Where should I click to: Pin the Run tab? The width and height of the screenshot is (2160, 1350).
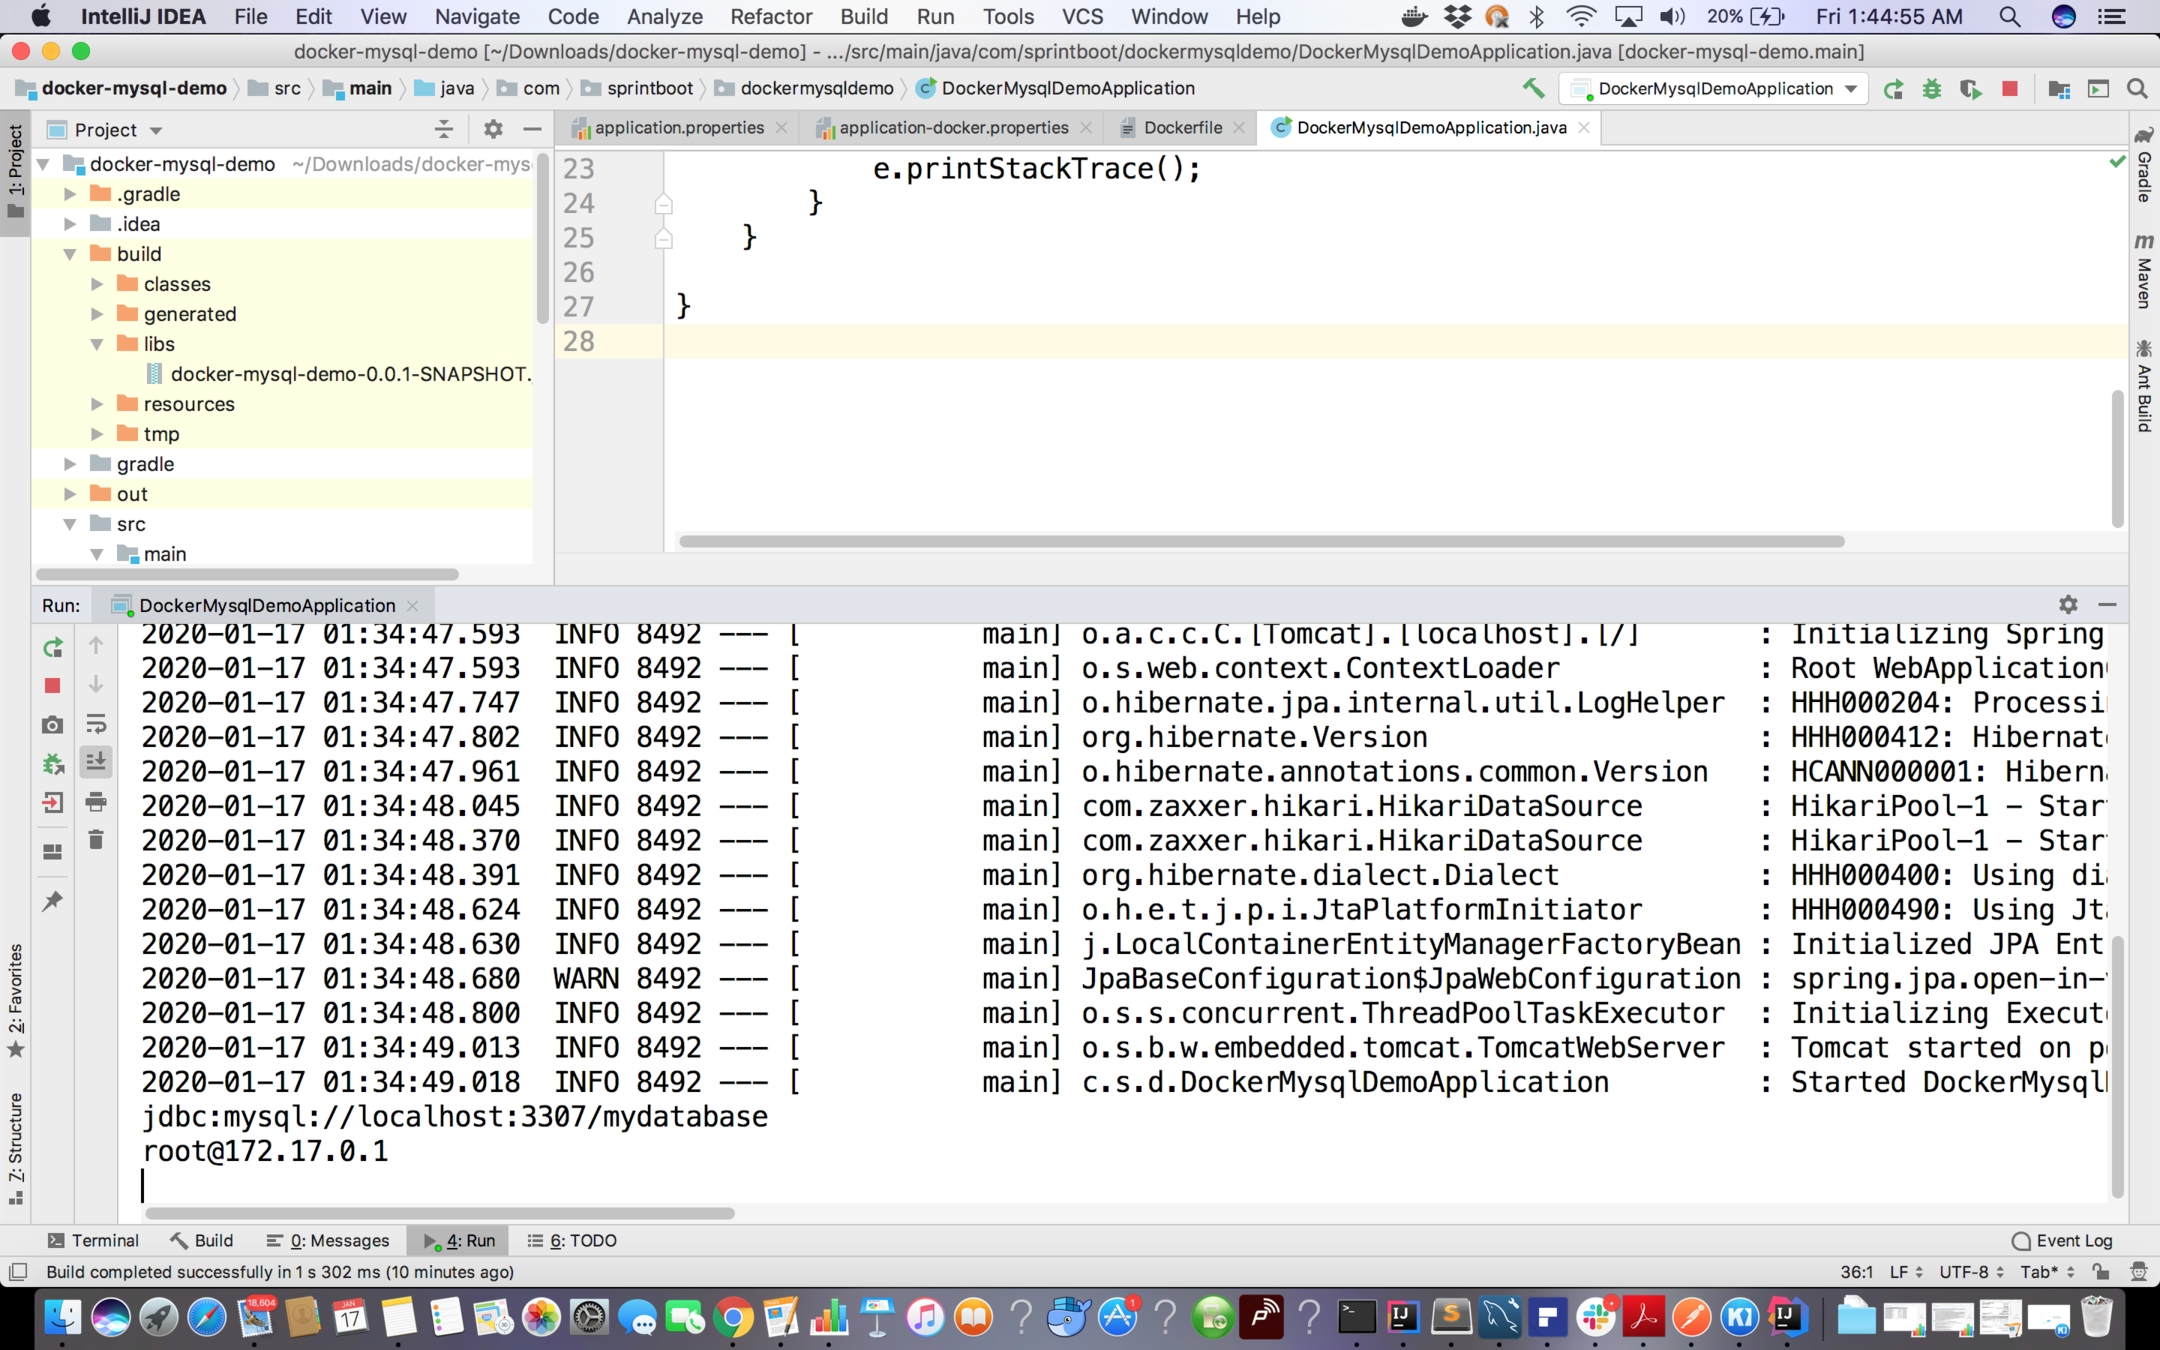tap(53, 901)
